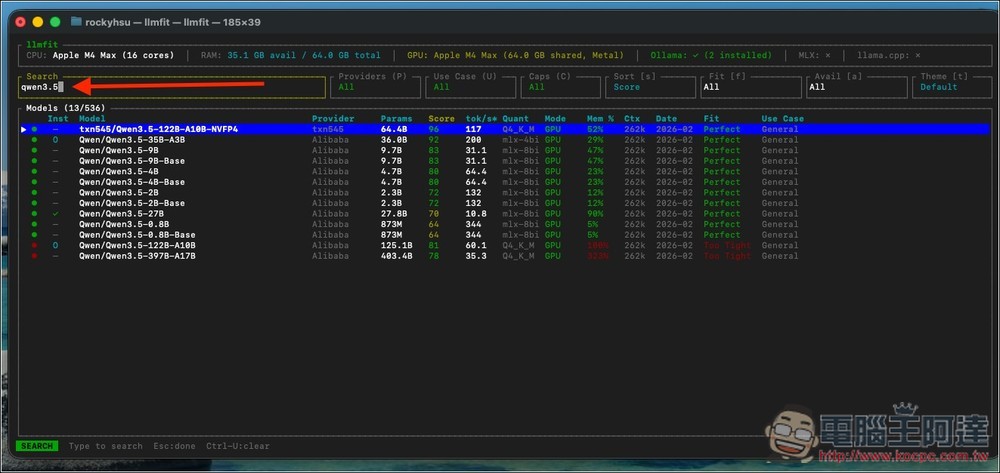
Task: Click the X next to MLX status
Action: pyautogui.click(x=826, y=55)
